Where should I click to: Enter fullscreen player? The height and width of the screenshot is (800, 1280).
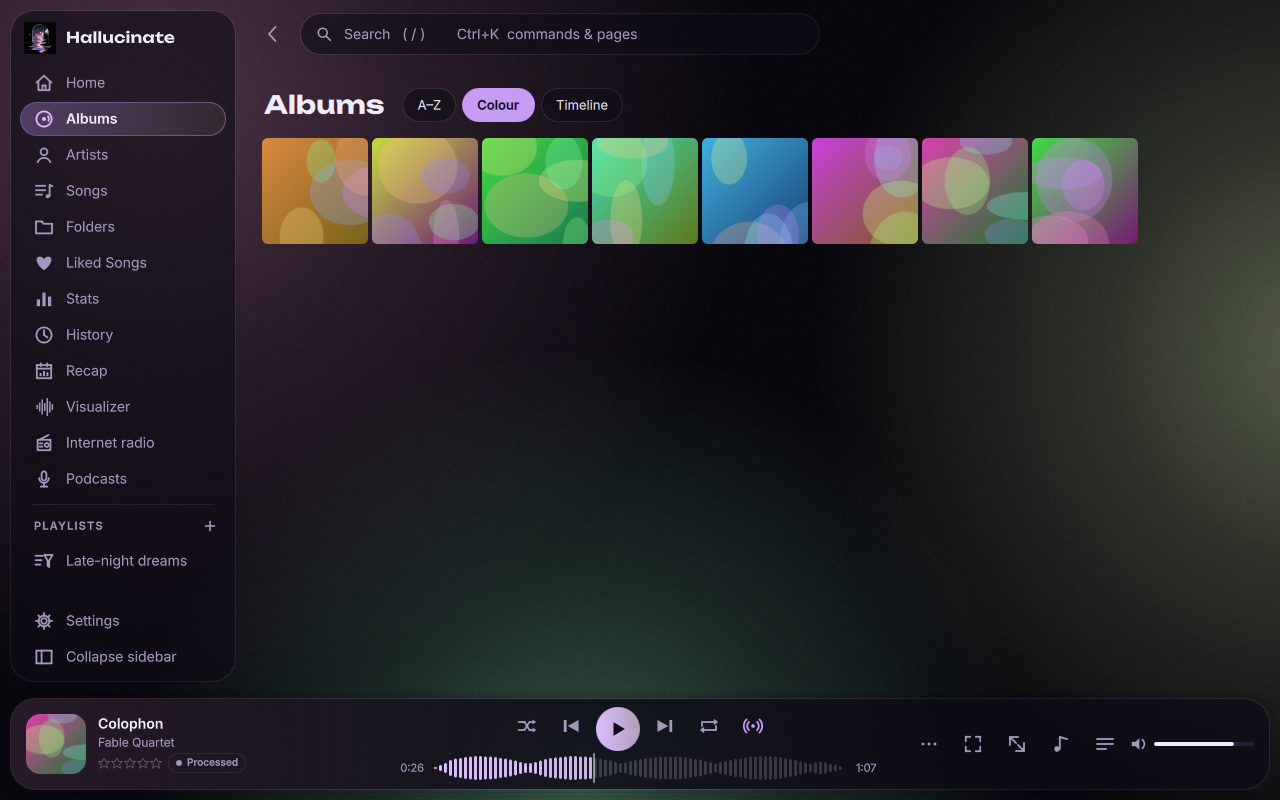pyautogui.click(x=973, y=744)
